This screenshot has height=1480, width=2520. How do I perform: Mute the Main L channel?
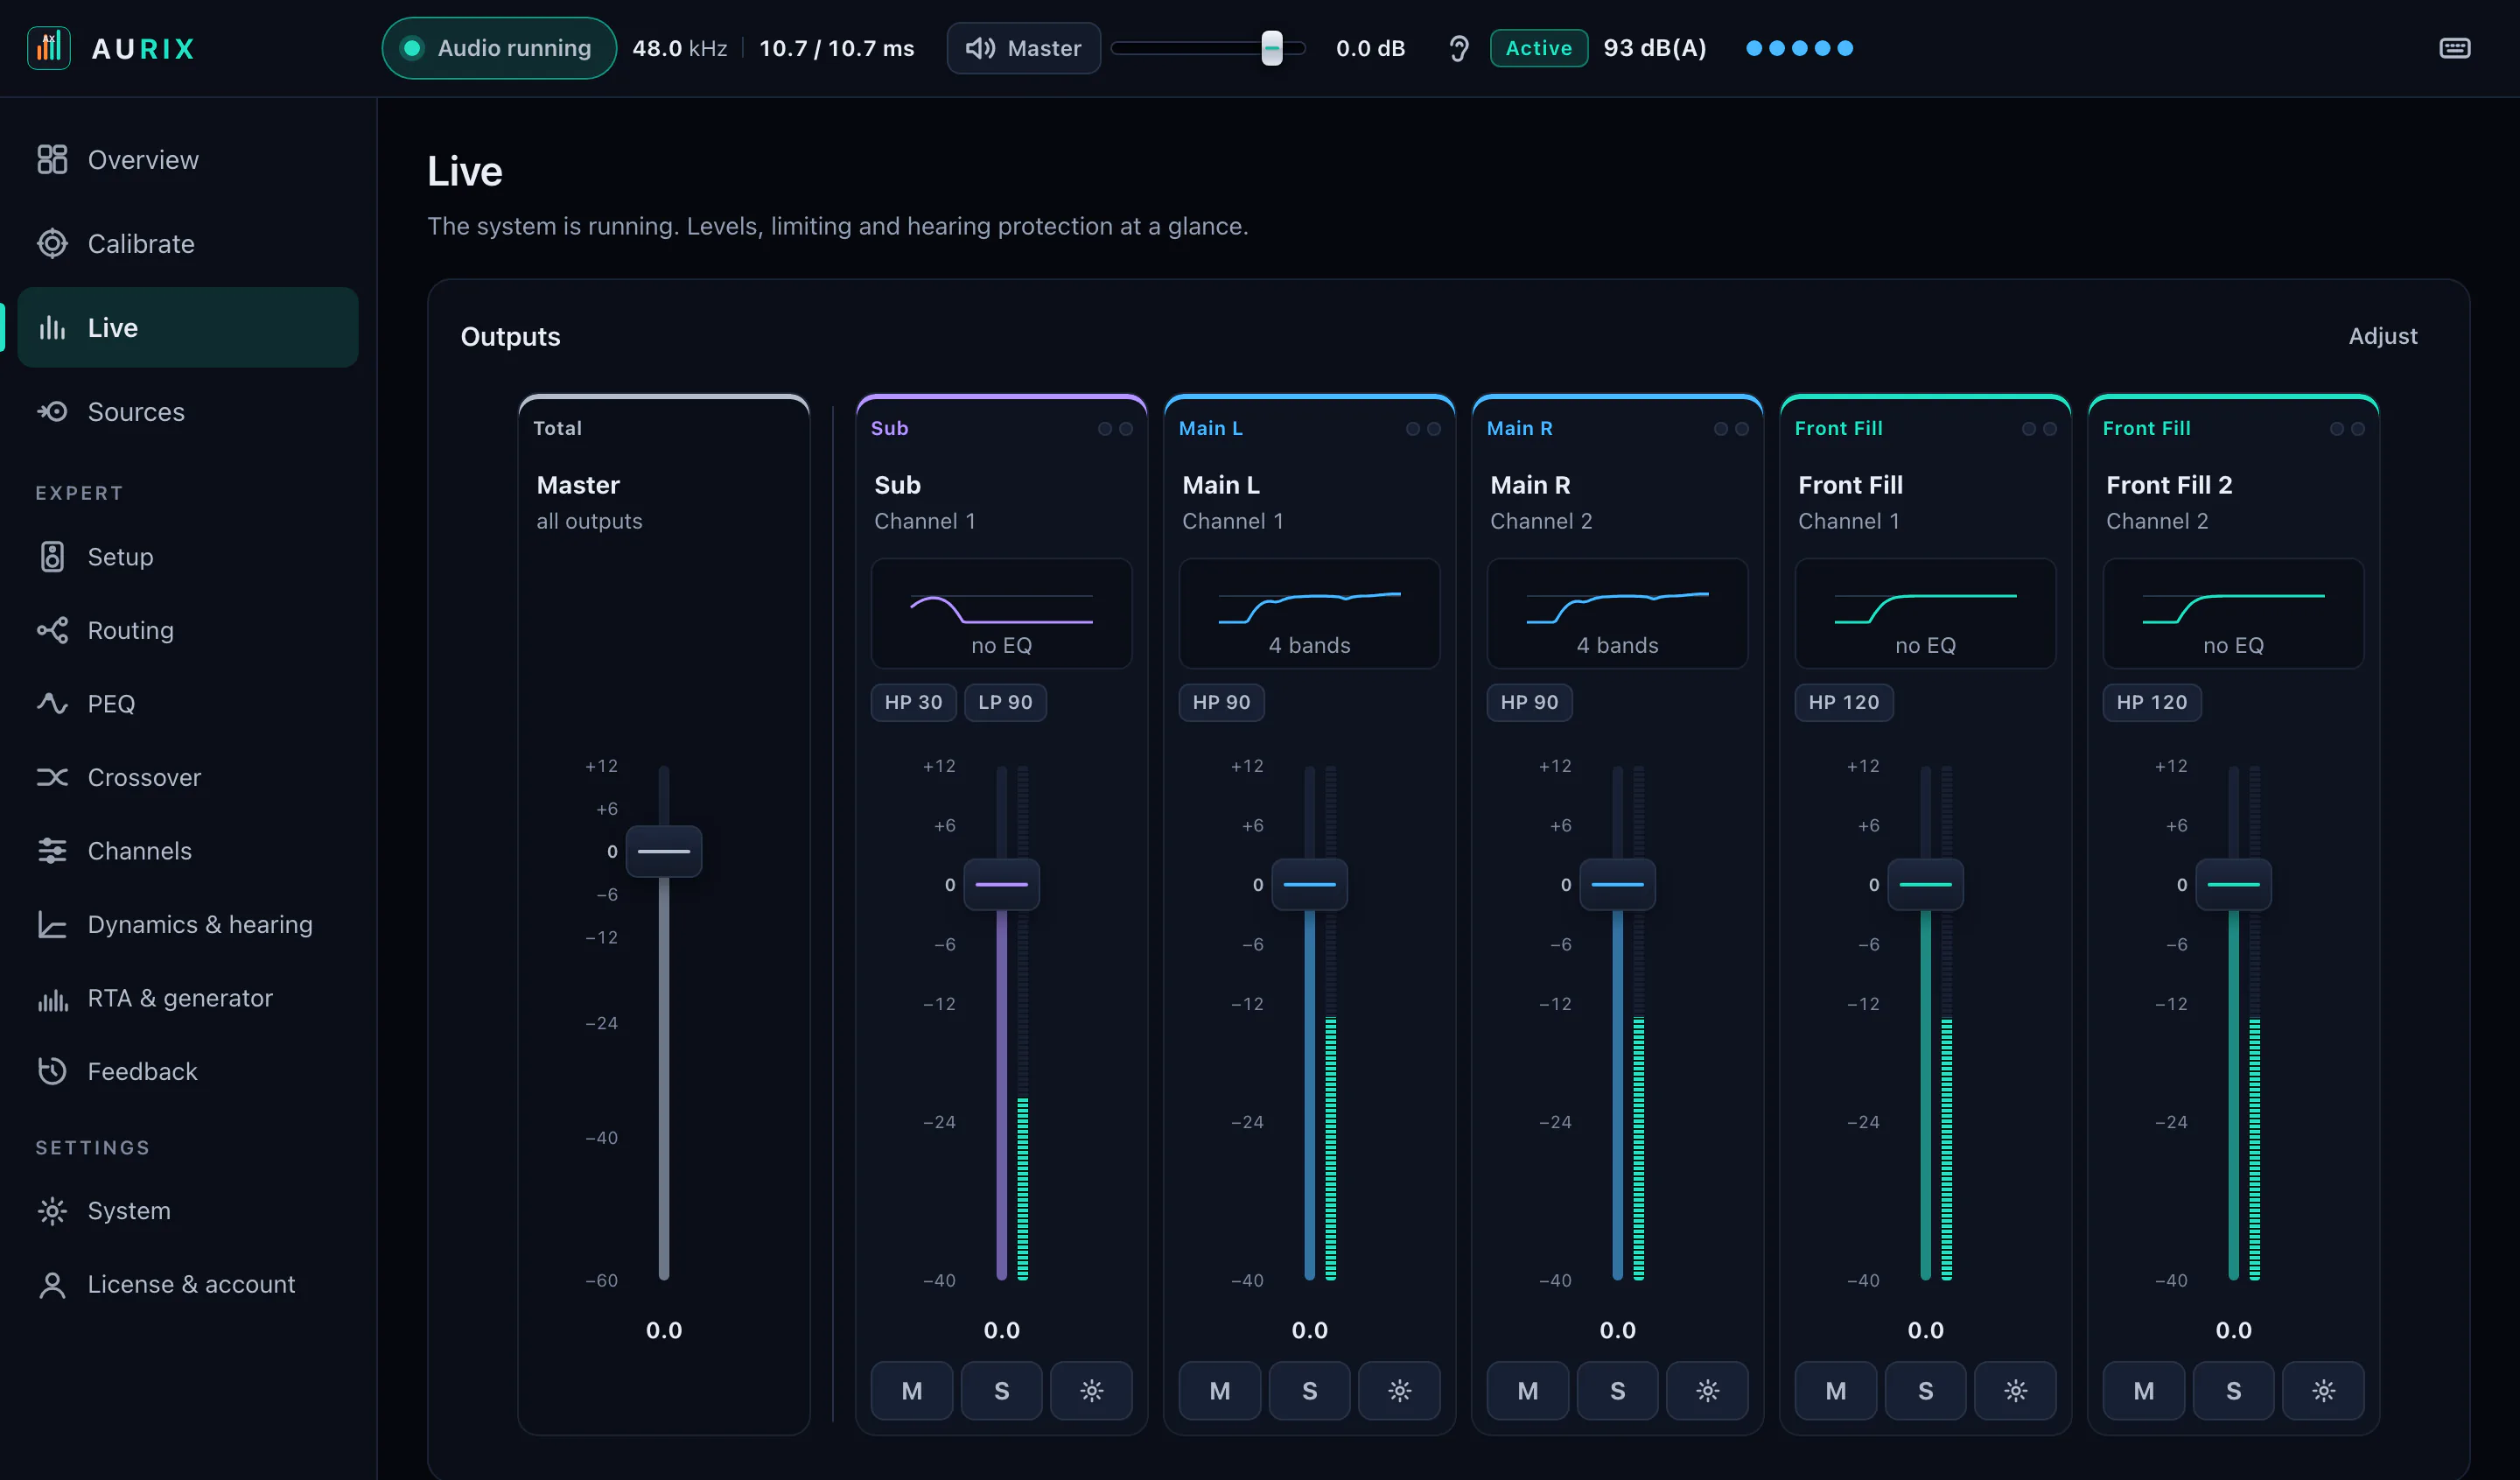tap(1219, 1390)
